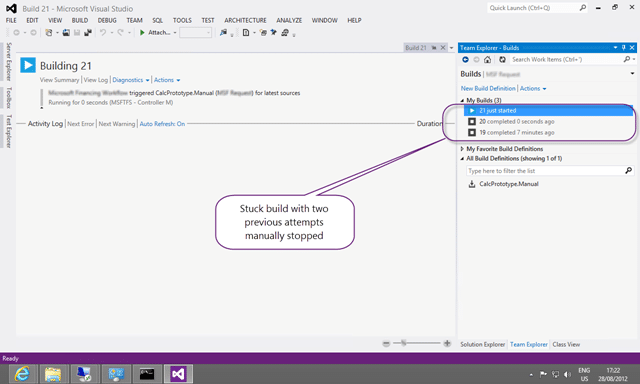Image resolution: width=640 pixels, height=384 pixels.
Task: Click the last icon in the right toolbar
Action: pos(285,33)
